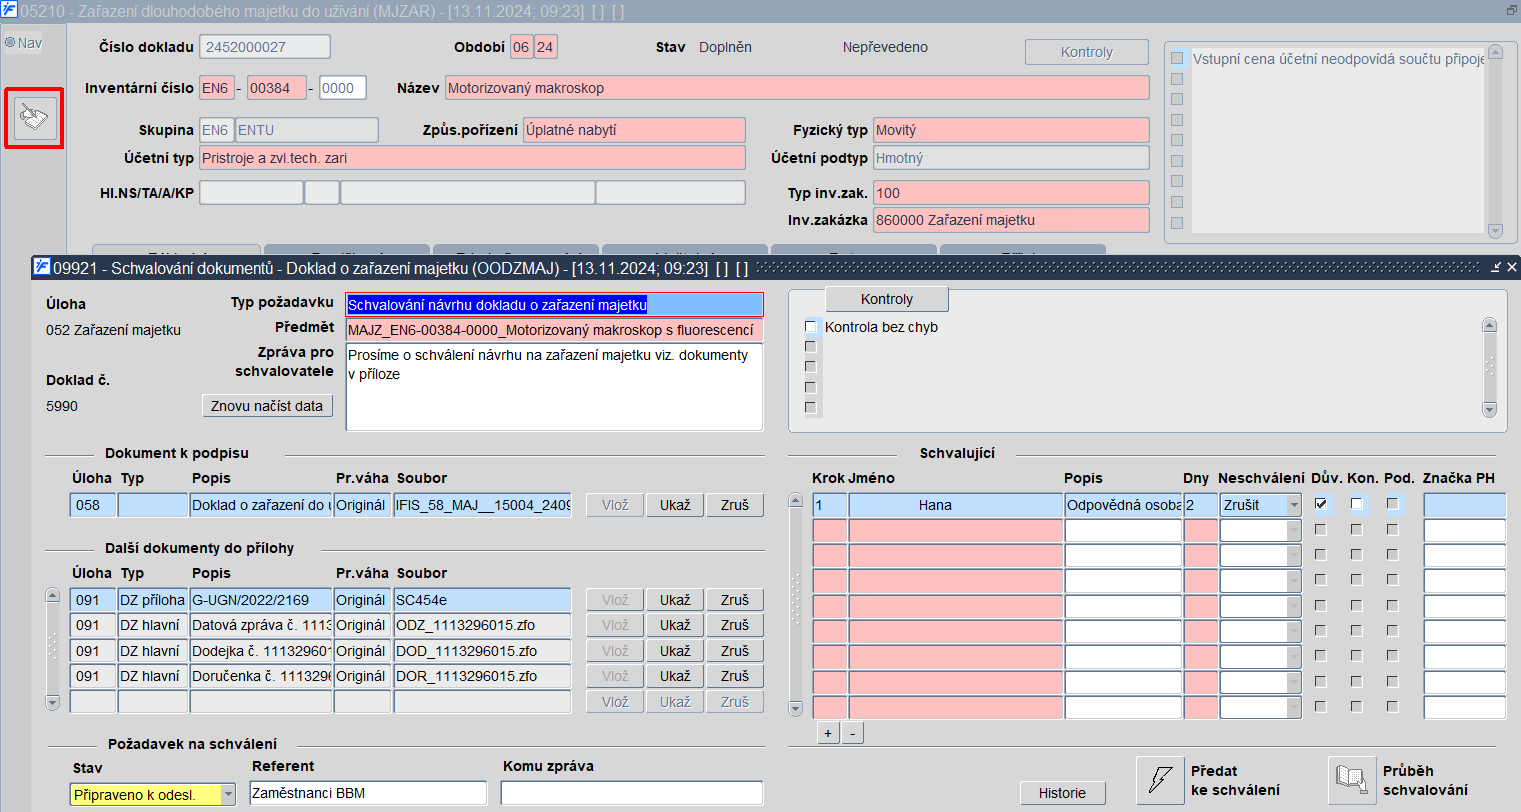Open the Stav dropdown Připraveno k odesl.
This screenshot has width=1521, height=812.
pyautogui.click(x=228, y=795)
